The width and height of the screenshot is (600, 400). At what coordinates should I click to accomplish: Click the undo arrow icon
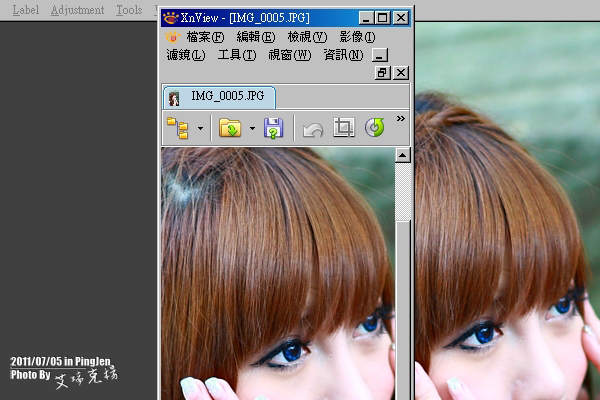coord(313,129)
